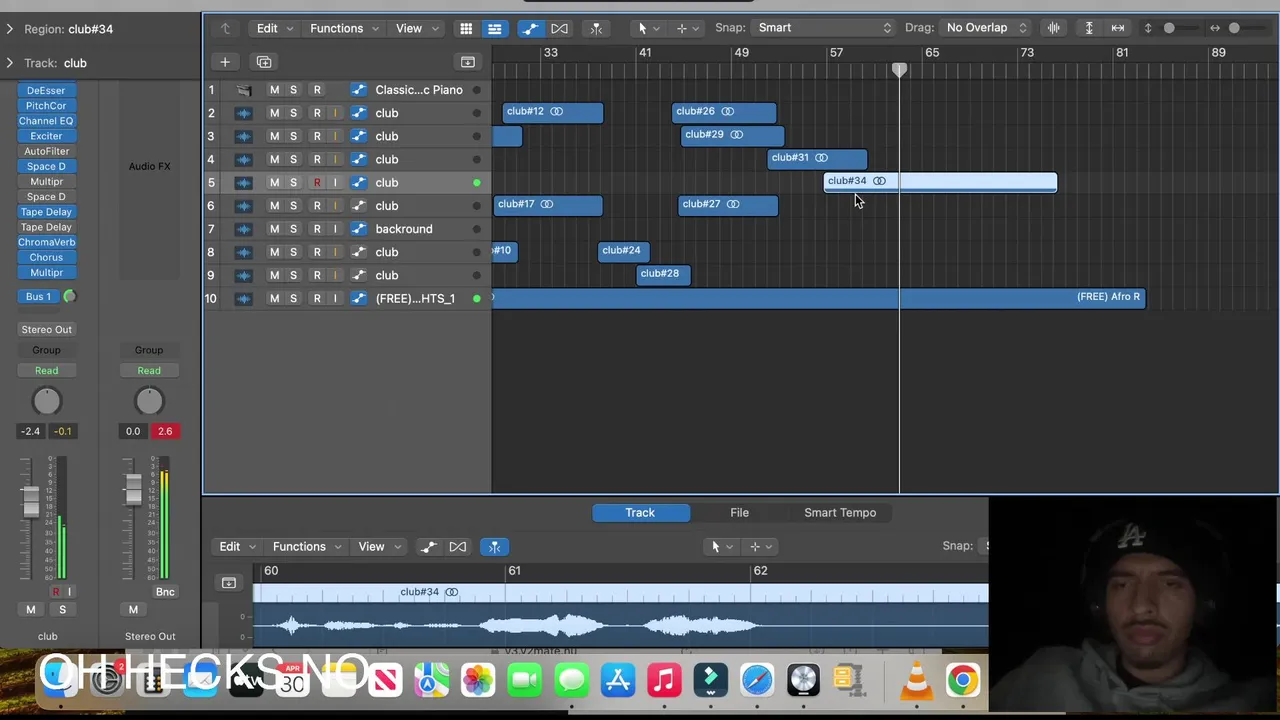Click the vertical auto zoom icon

[x=1089, y=28]
